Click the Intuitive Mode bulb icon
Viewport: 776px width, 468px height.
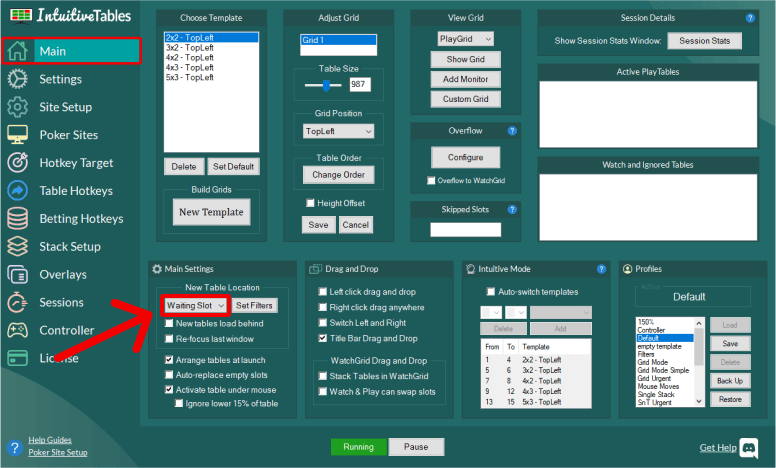[x=471, y=269]
